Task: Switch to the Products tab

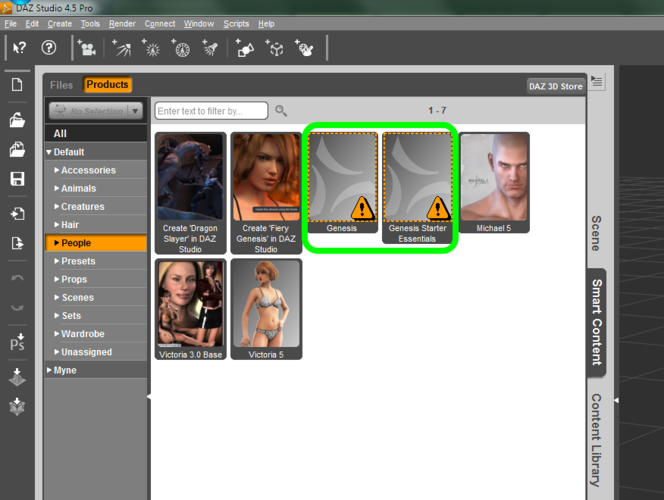Action: [x=107, y=85]
